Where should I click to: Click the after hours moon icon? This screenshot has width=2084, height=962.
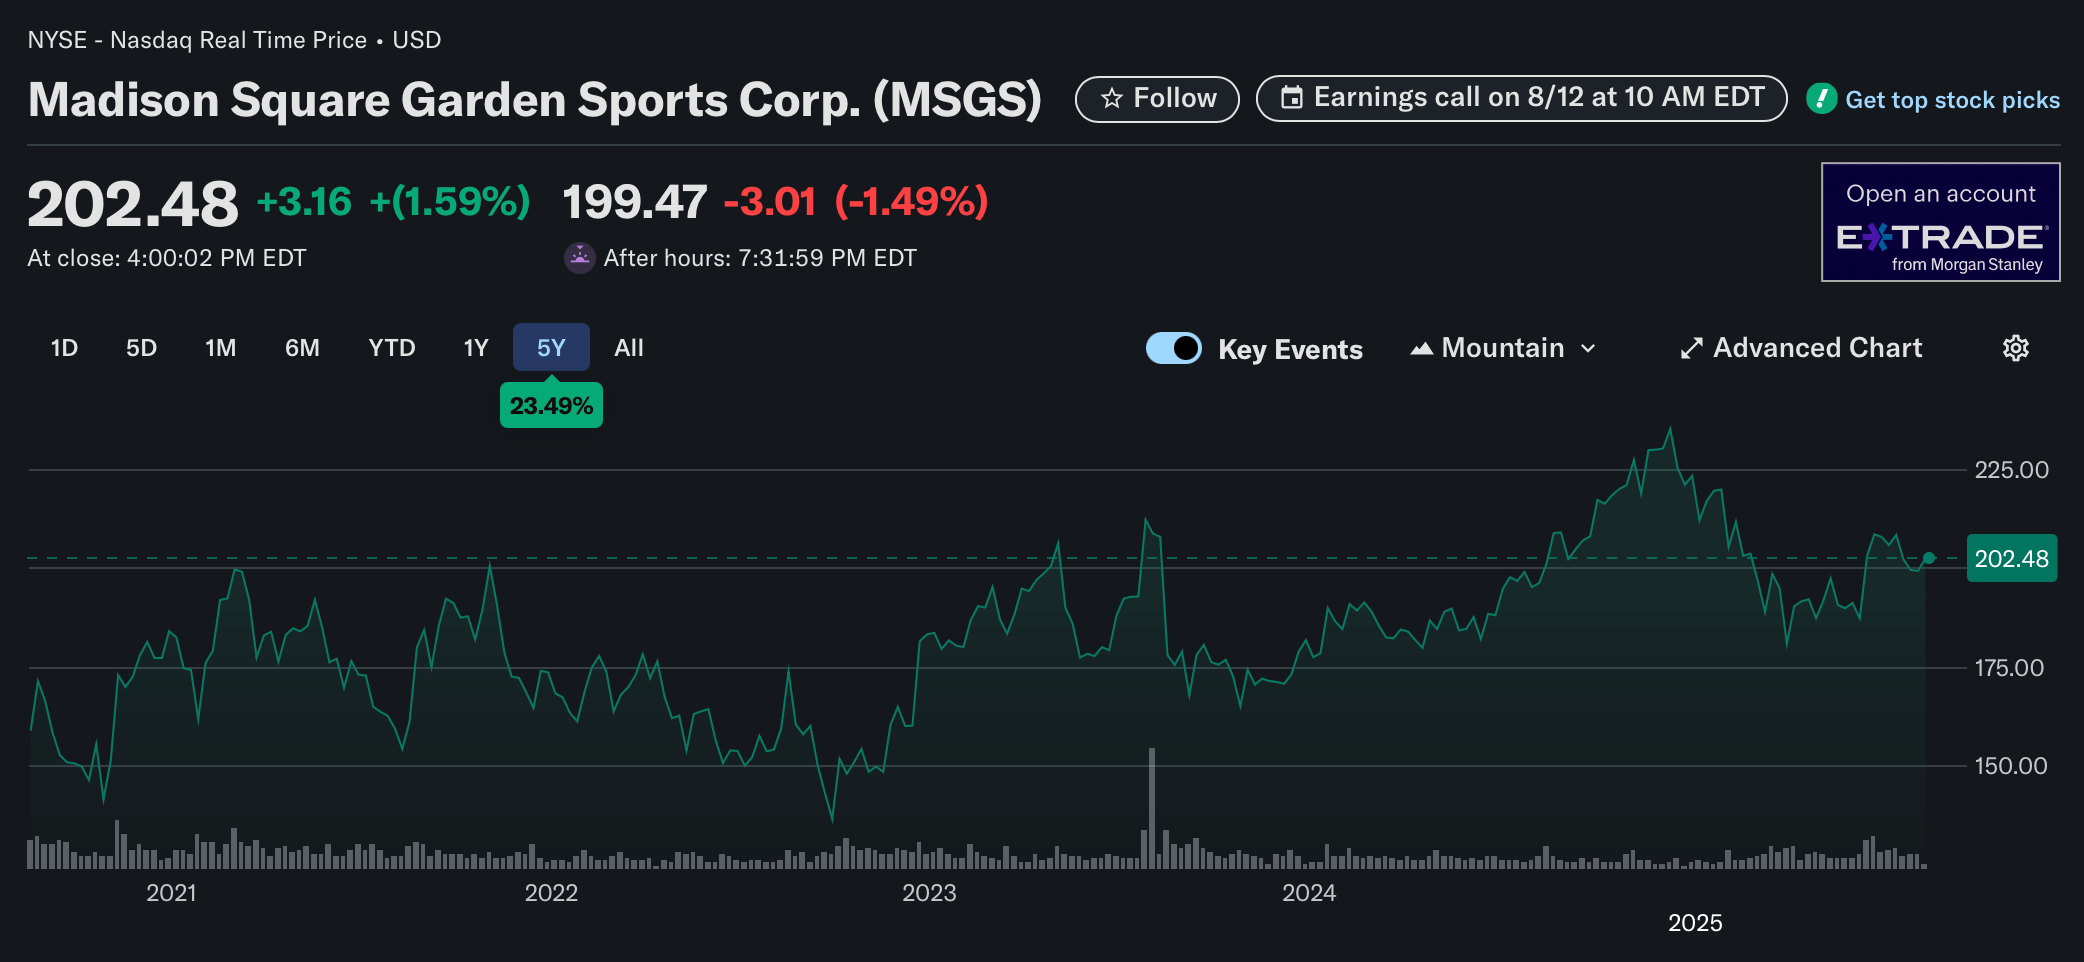click(x=580, y=258)
